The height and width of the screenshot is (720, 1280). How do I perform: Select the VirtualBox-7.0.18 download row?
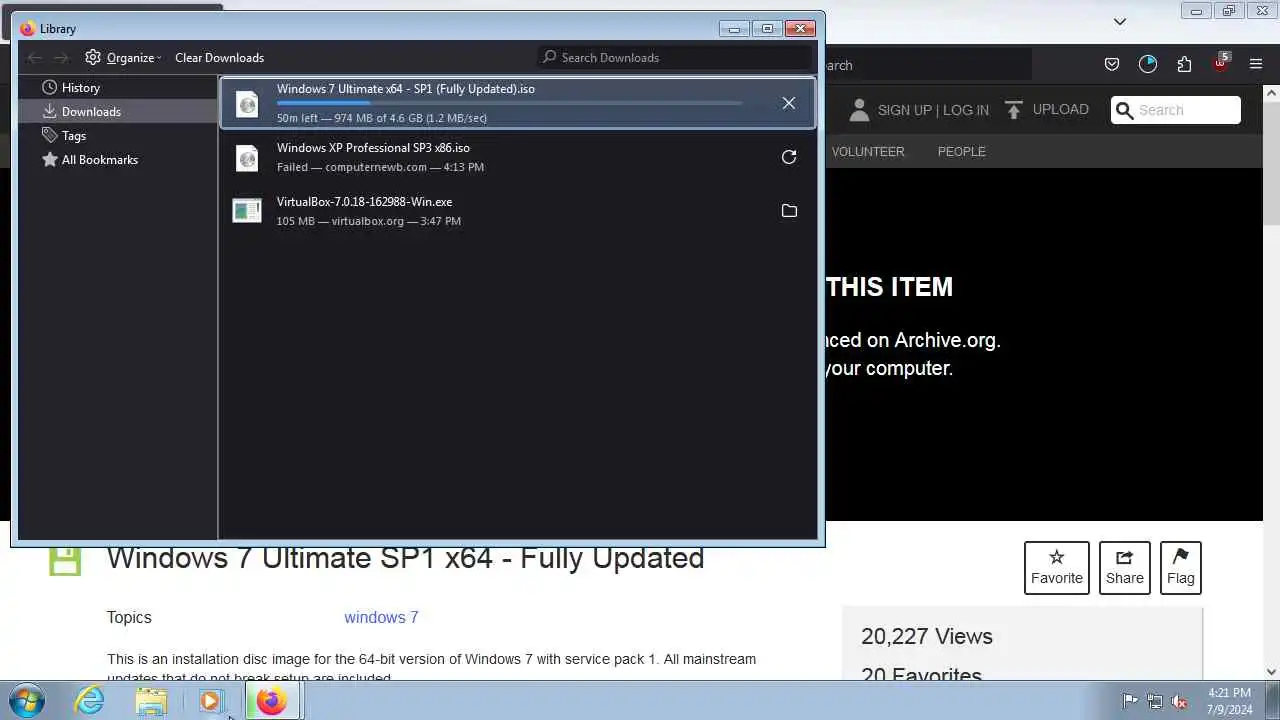(x=518, y=211)
